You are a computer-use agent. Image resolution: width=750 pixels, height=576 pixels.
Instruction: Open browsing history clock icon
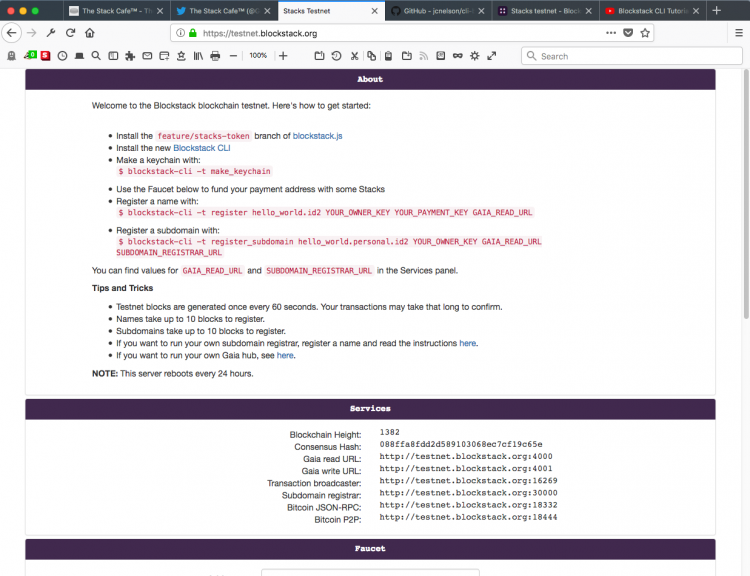pos(62,56)
